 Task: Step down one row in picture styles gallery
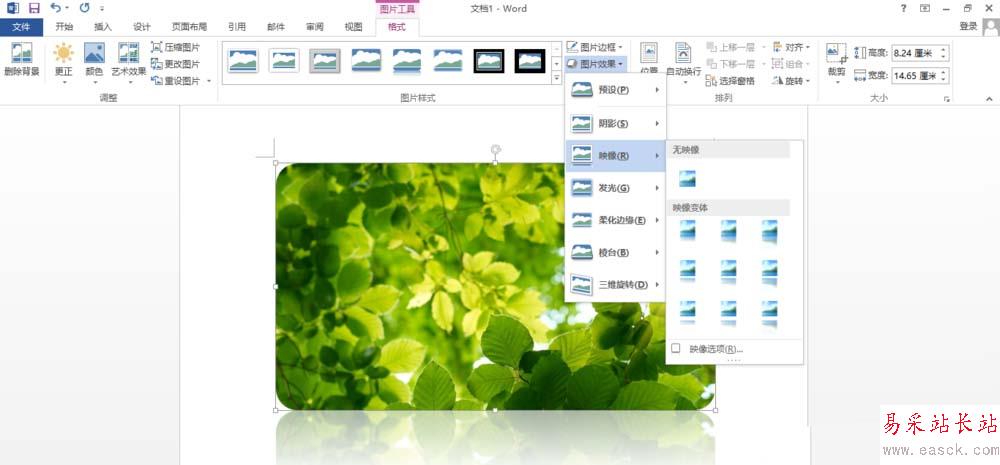pos(556,63)
